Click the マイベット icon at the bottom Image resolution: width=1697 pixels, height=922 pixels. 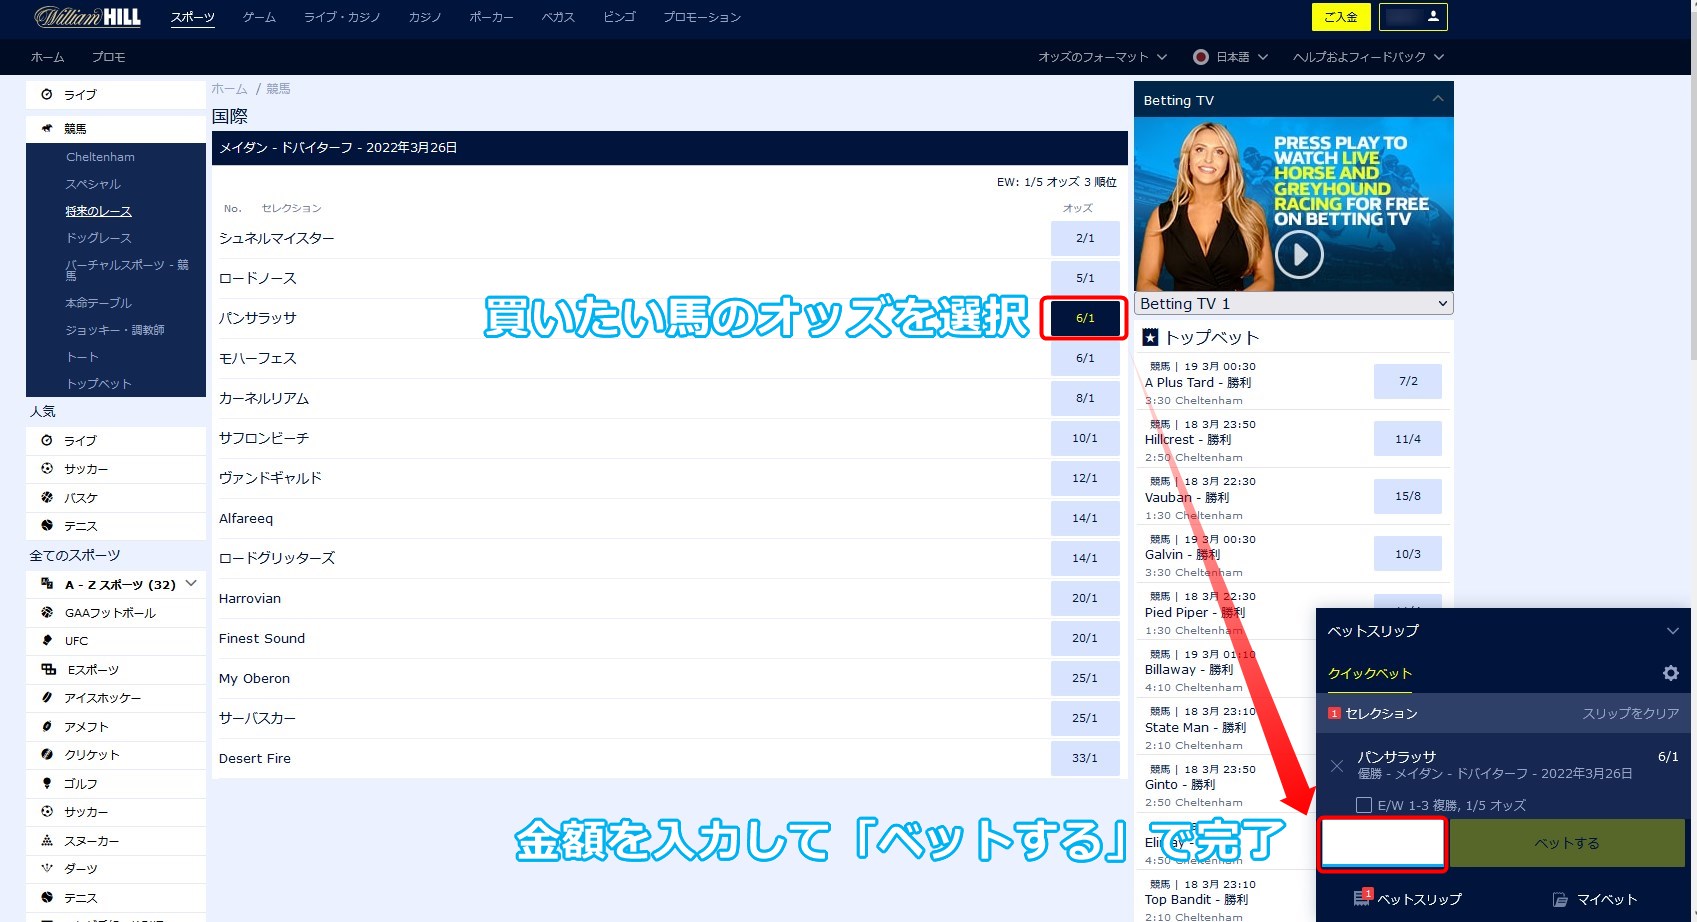pyautogui.click(x=1560, y=900)
